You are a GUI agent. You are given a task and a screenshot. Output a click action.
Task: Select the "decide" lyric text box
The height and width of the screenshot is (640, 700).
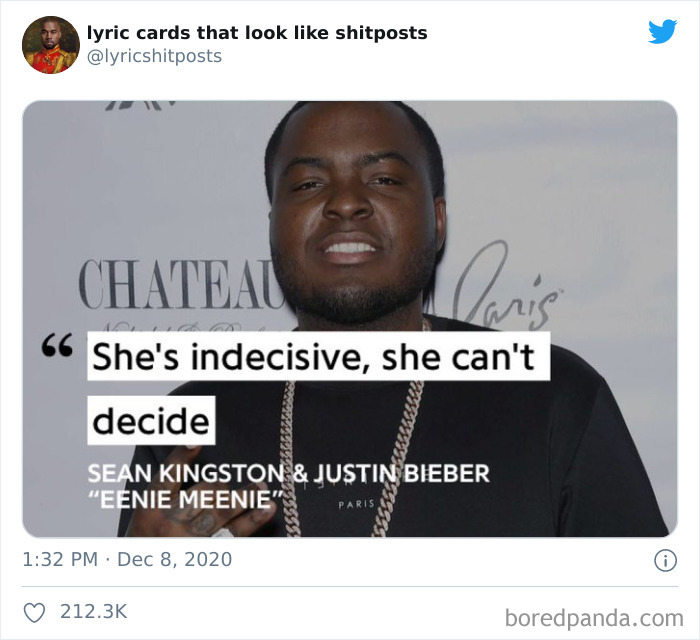pyautogui.click(x=151, y=420)
